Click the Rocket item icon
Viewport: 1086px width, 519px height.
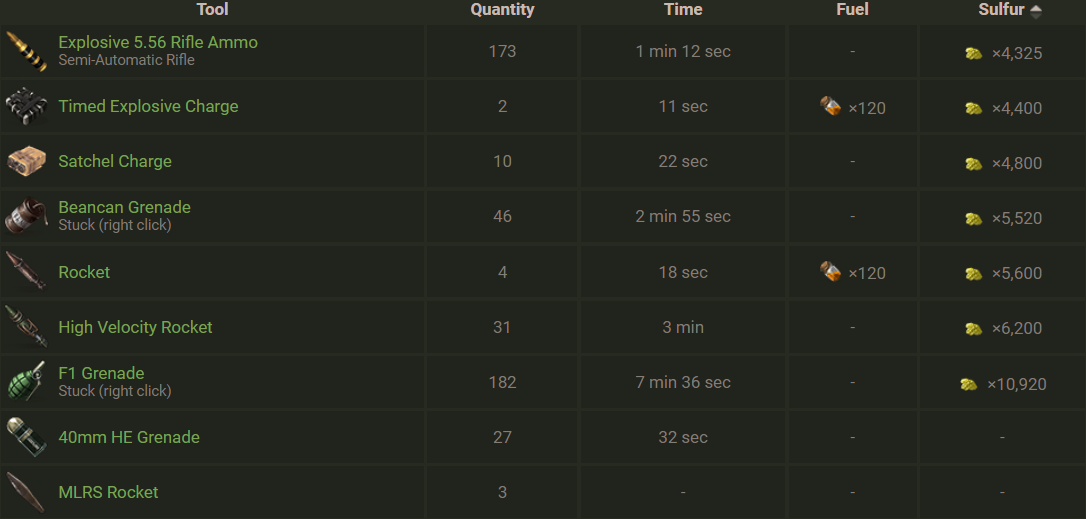coord(26,271)
